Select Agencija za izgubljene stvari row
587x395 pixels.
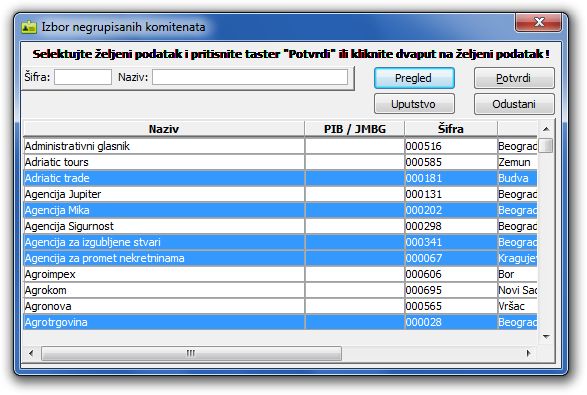click(x=280, y=242)
